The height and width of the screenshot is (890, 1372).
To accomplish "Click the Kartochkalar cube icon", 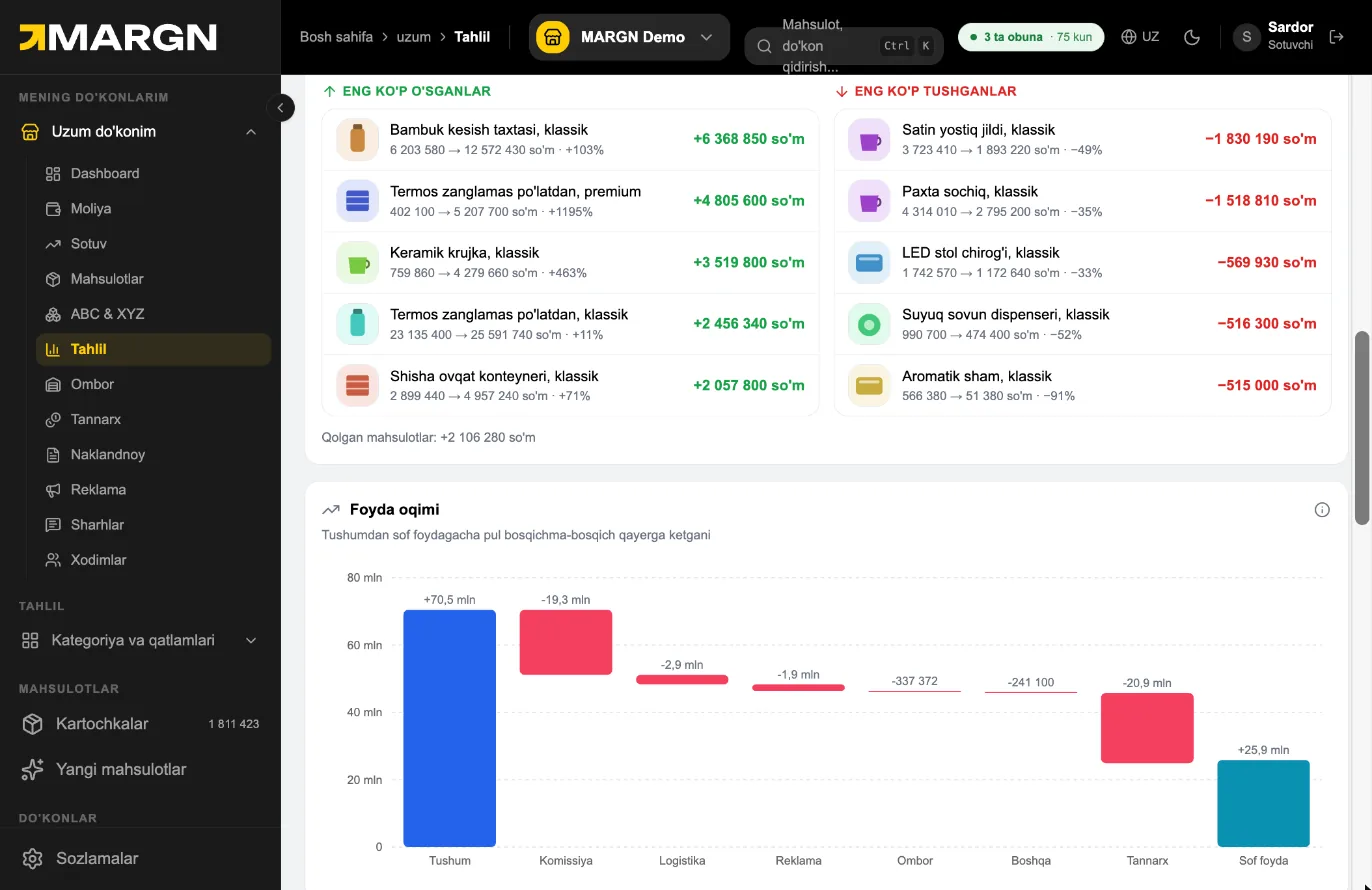I will (33, 724).
